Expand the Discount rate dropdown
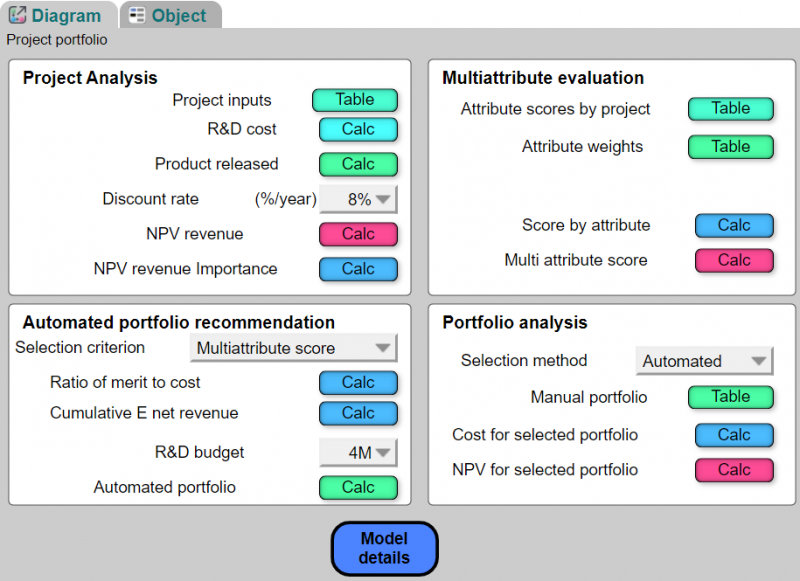This screenshot has width=800, height=581. tap(358, 199)
